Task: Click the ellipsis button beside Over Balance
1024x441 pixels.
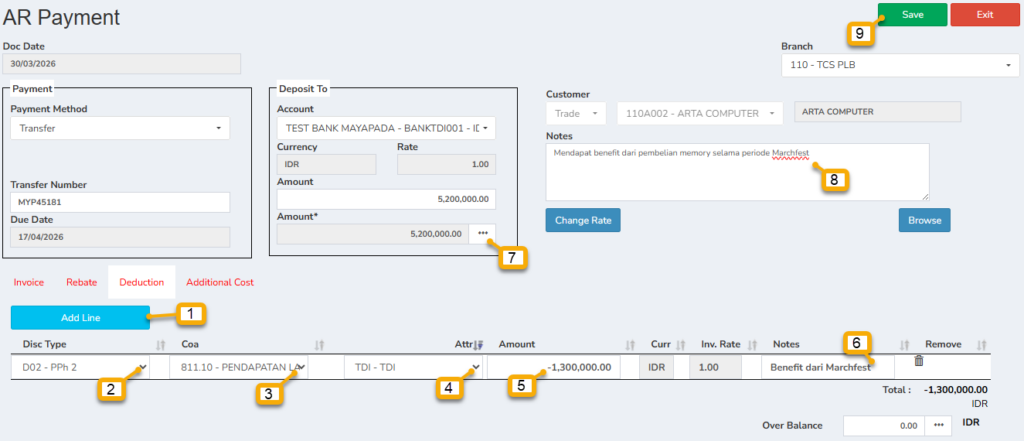Action: (x=939, y=425)
